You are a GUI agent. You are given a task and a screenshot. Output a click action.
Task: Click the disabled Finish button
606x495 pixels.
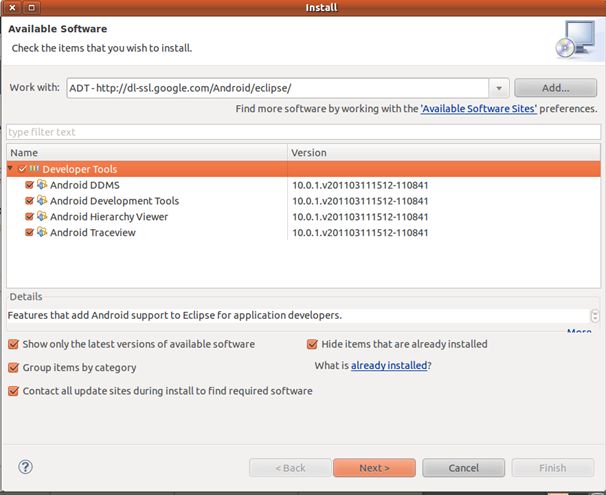[553, 468]
